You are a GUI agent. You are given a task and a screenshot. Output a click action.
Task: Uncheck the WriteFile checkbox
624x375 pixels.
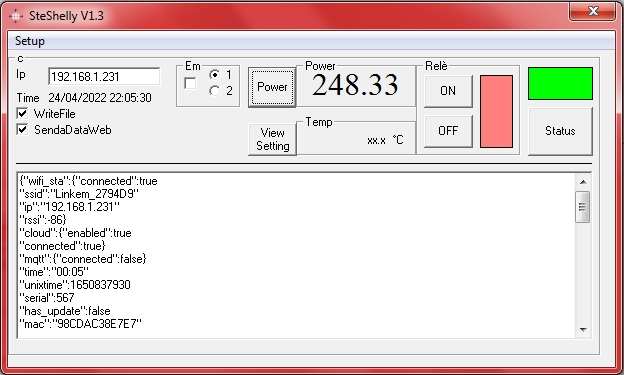(22, 114)
